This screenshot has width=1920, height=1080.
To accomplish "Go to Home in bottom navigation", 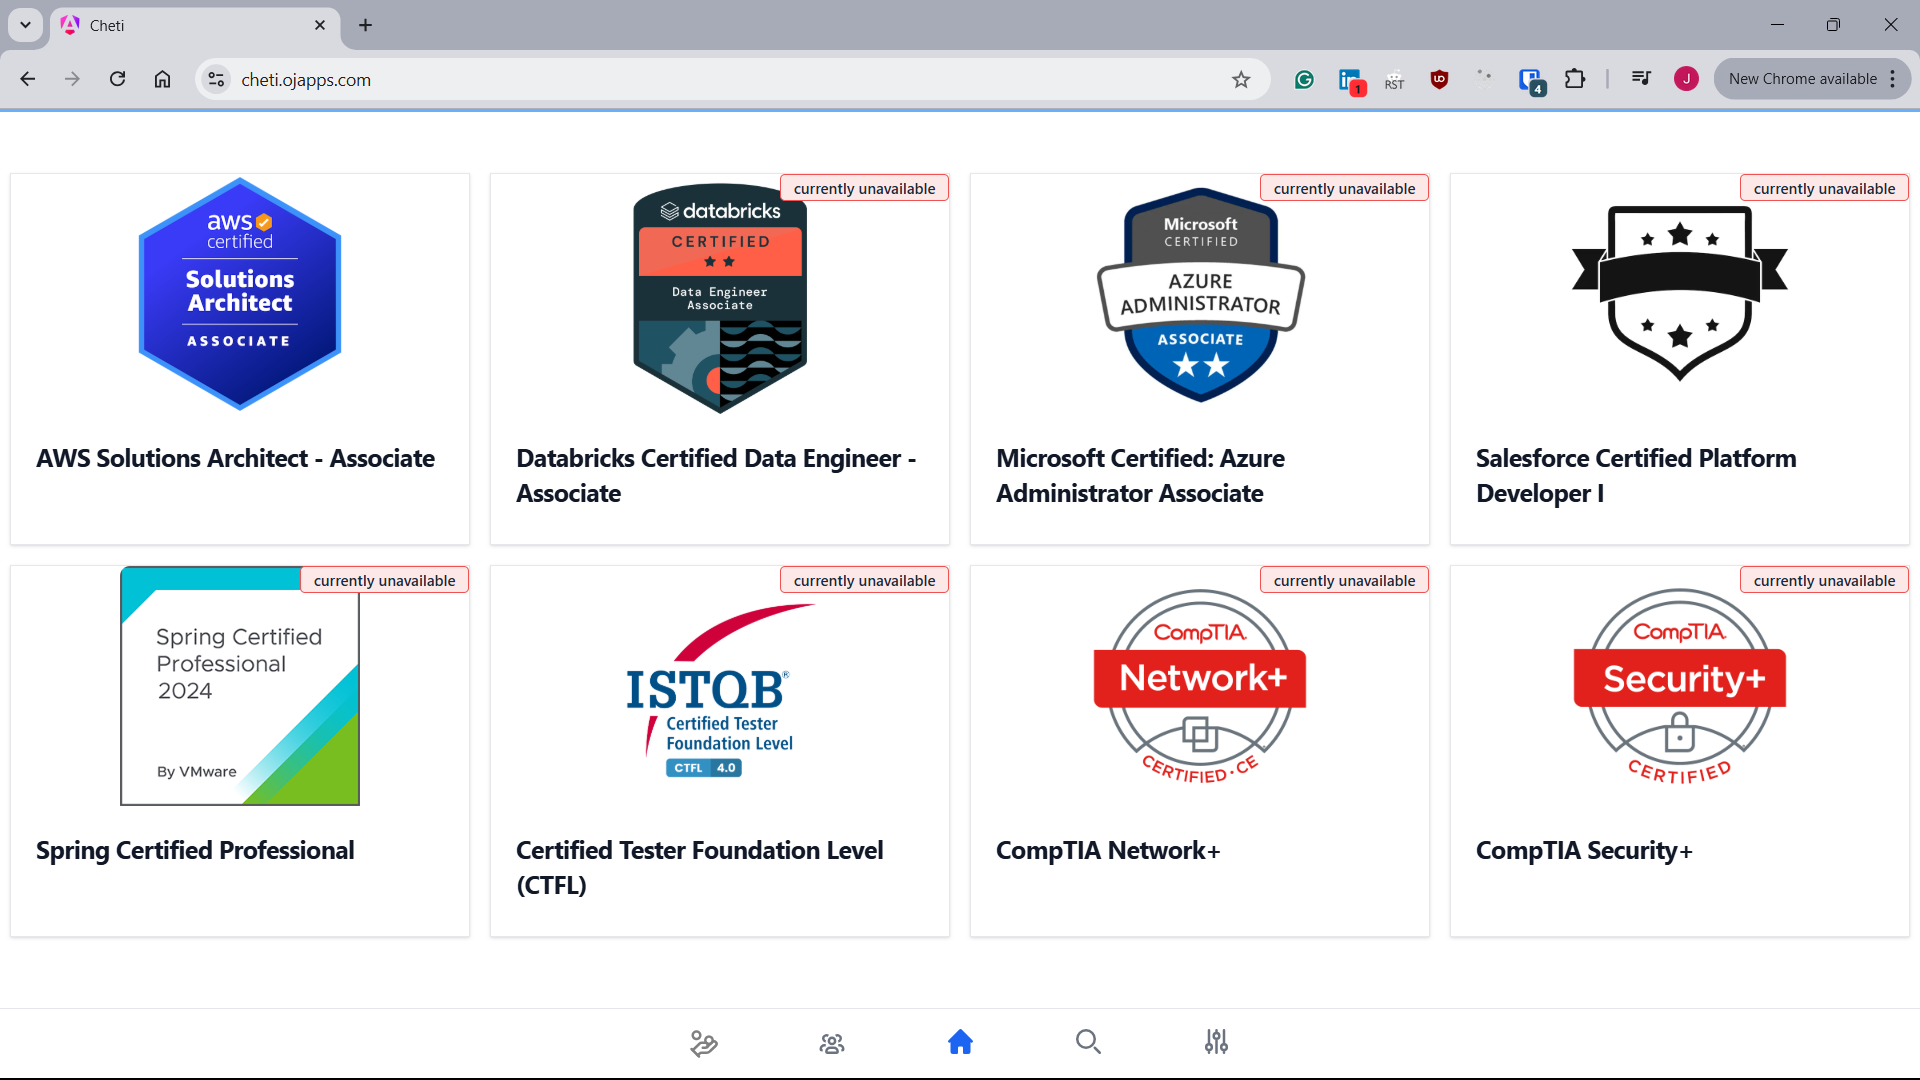I will point(960,1042).
